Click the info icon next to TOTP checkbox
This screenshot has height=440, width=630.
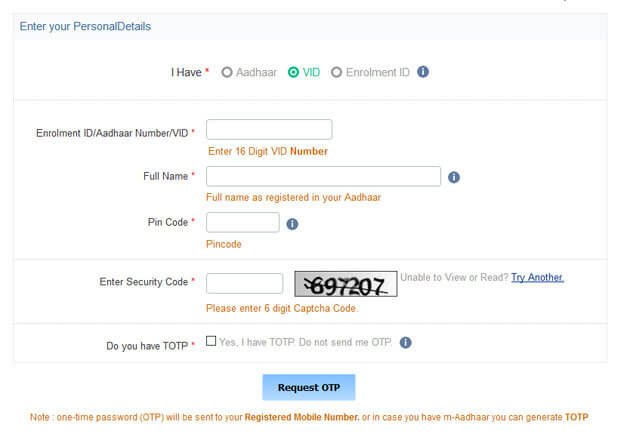[405, 342]
